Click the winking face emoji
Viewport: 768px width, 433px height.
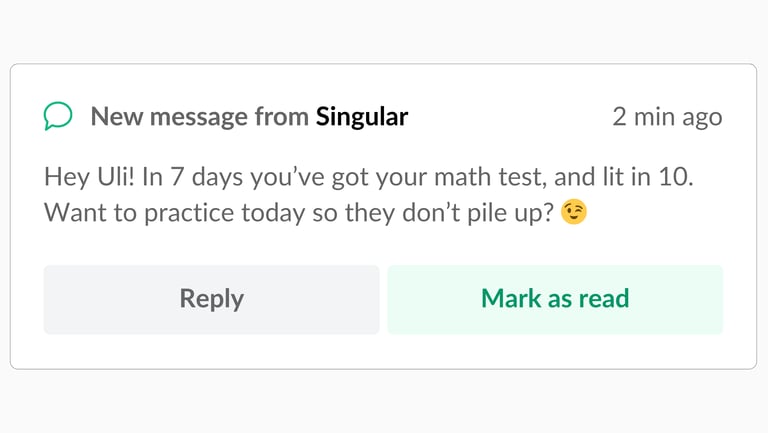pos(574,212)
